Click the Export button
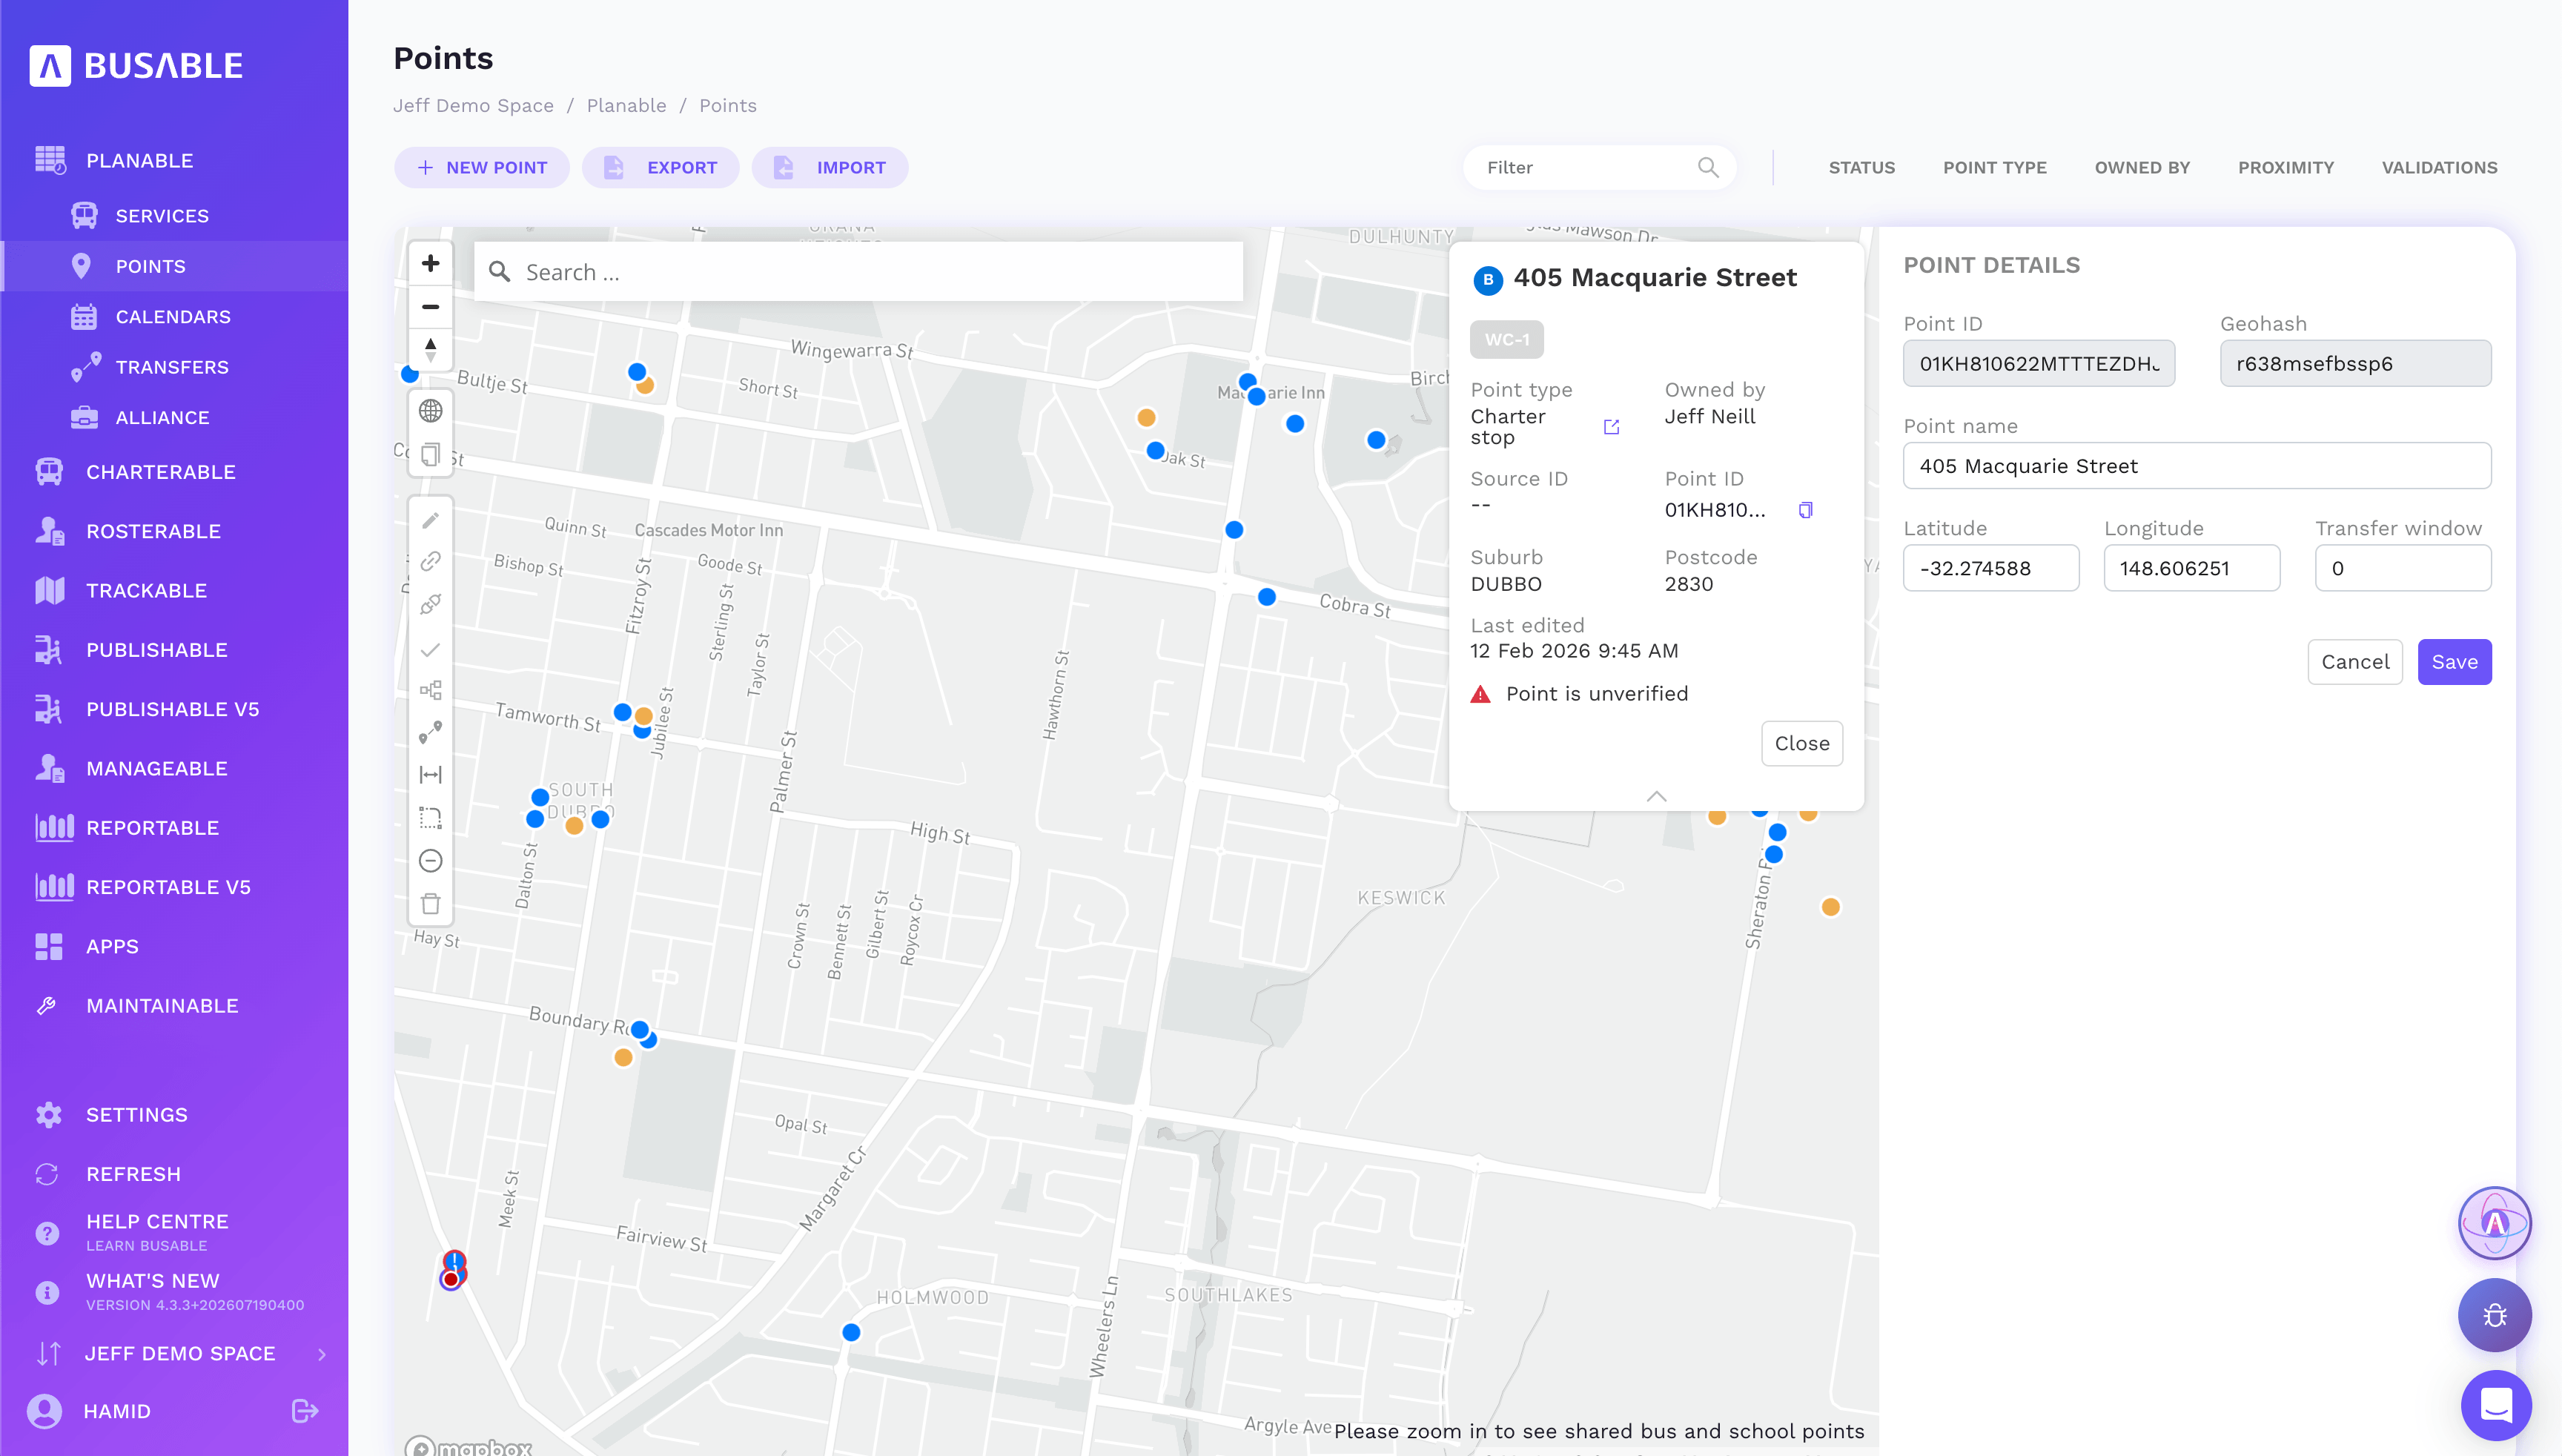The image size is (2562, 1456). (x=660, y=167)
